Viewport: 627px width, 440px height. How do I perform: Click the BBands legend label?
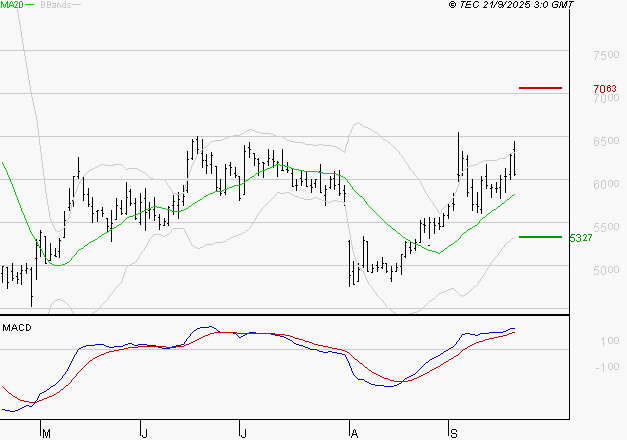tap(54, 6)
